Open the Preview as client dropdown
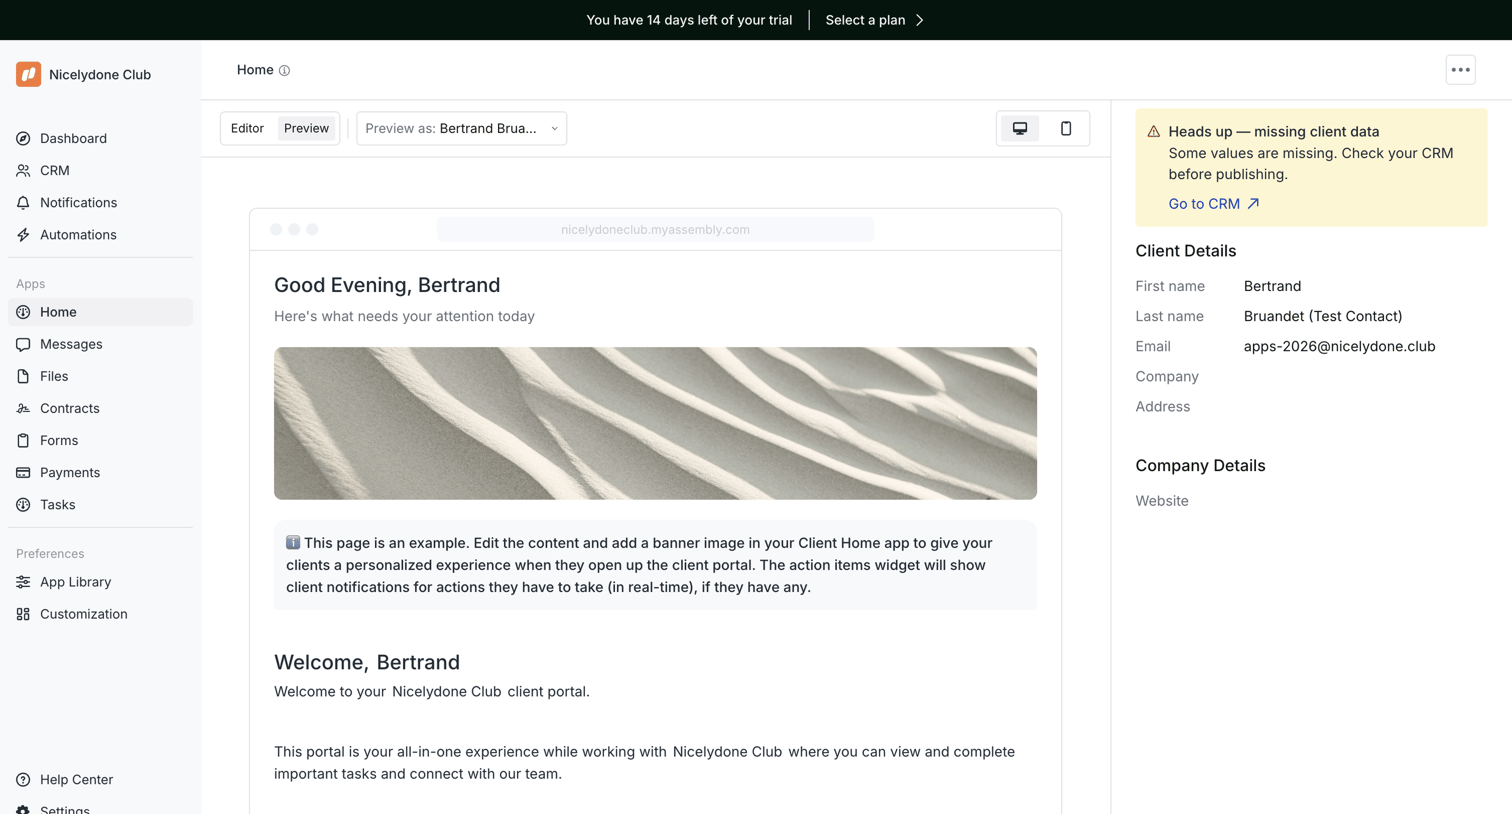 pos(462,128)
